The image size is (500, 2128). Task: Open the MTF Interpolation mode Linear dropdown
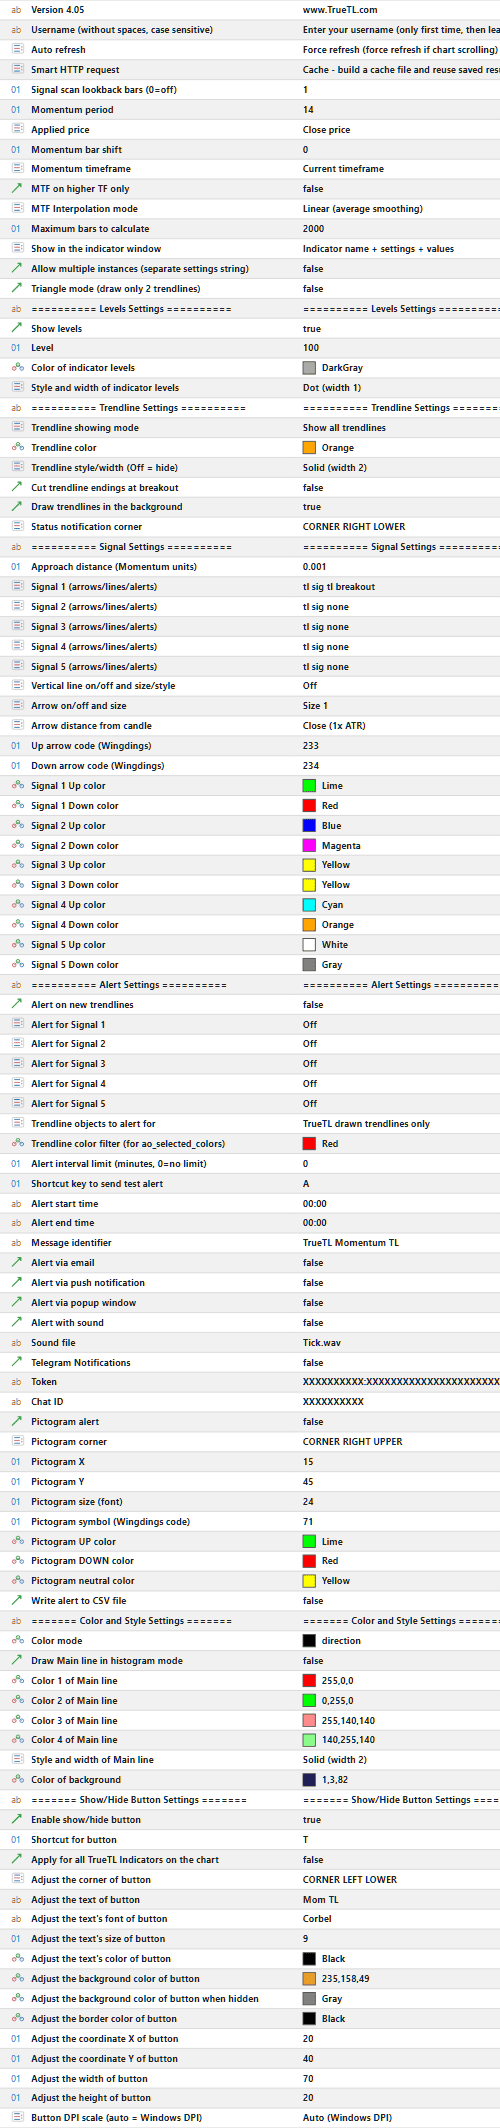point(400,209)
